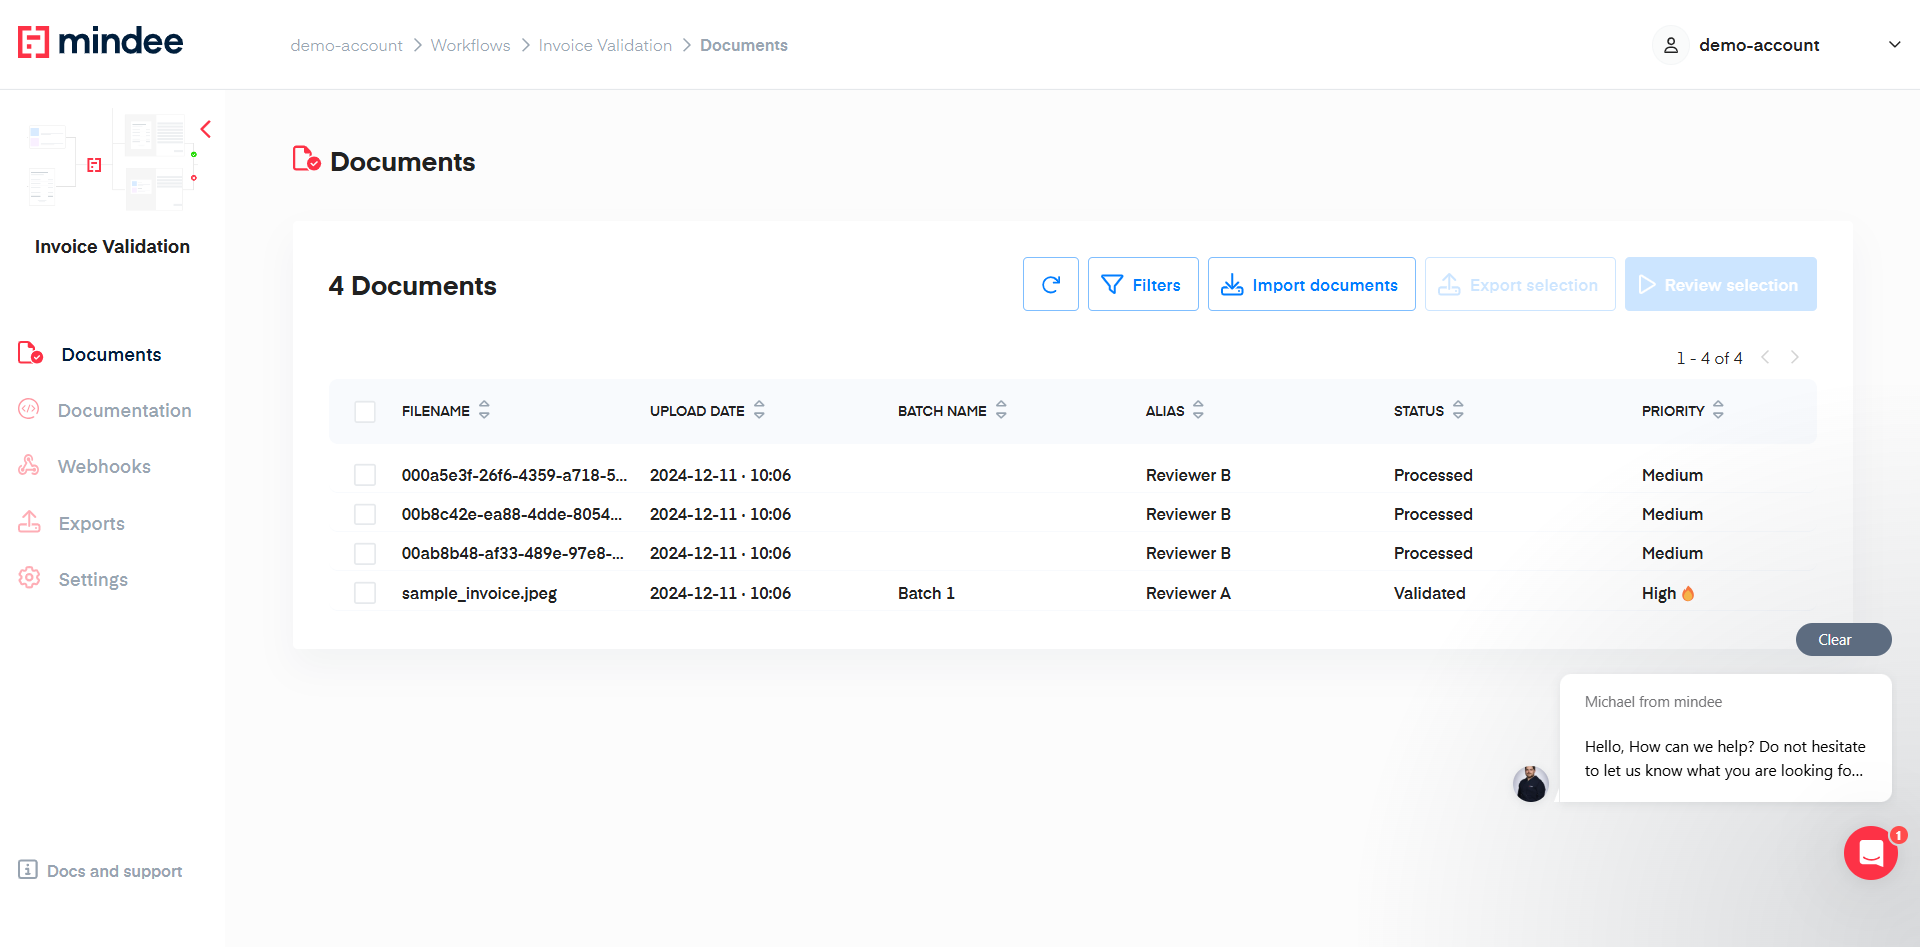Open the Invoice Validation workflow thumbnail

112,160
